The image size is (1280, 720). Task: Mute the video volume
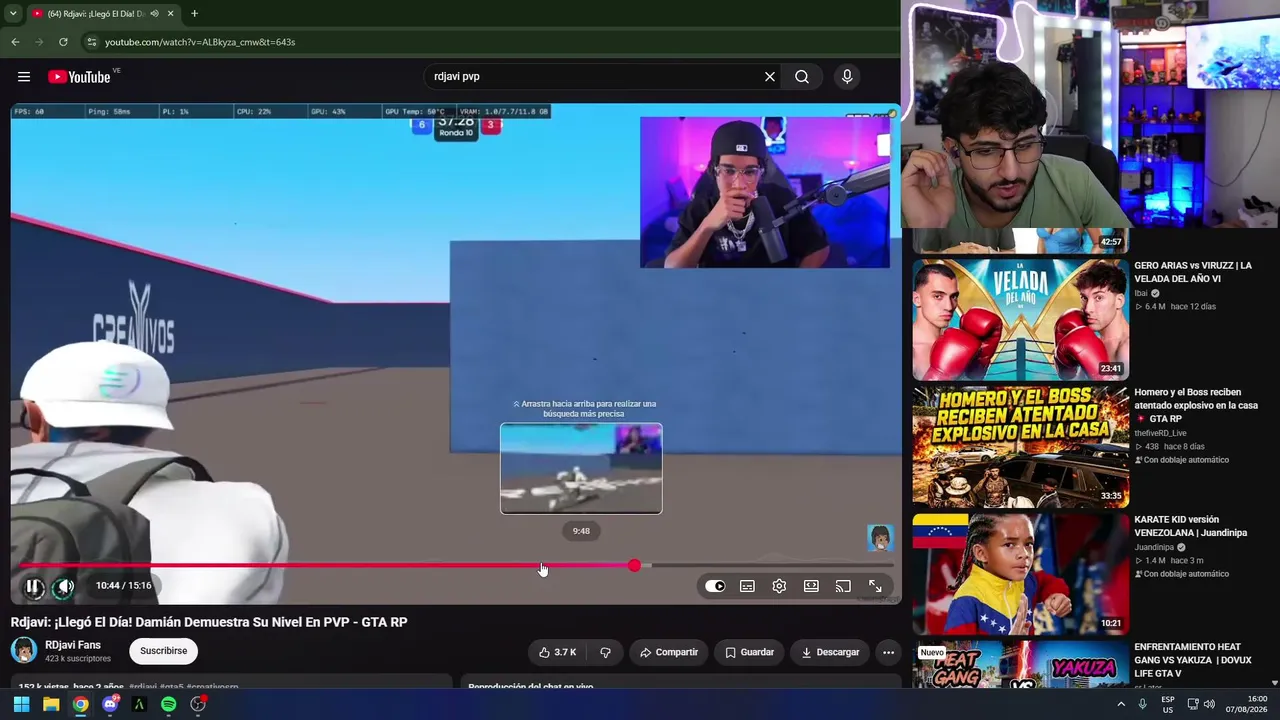pos(64,587)
